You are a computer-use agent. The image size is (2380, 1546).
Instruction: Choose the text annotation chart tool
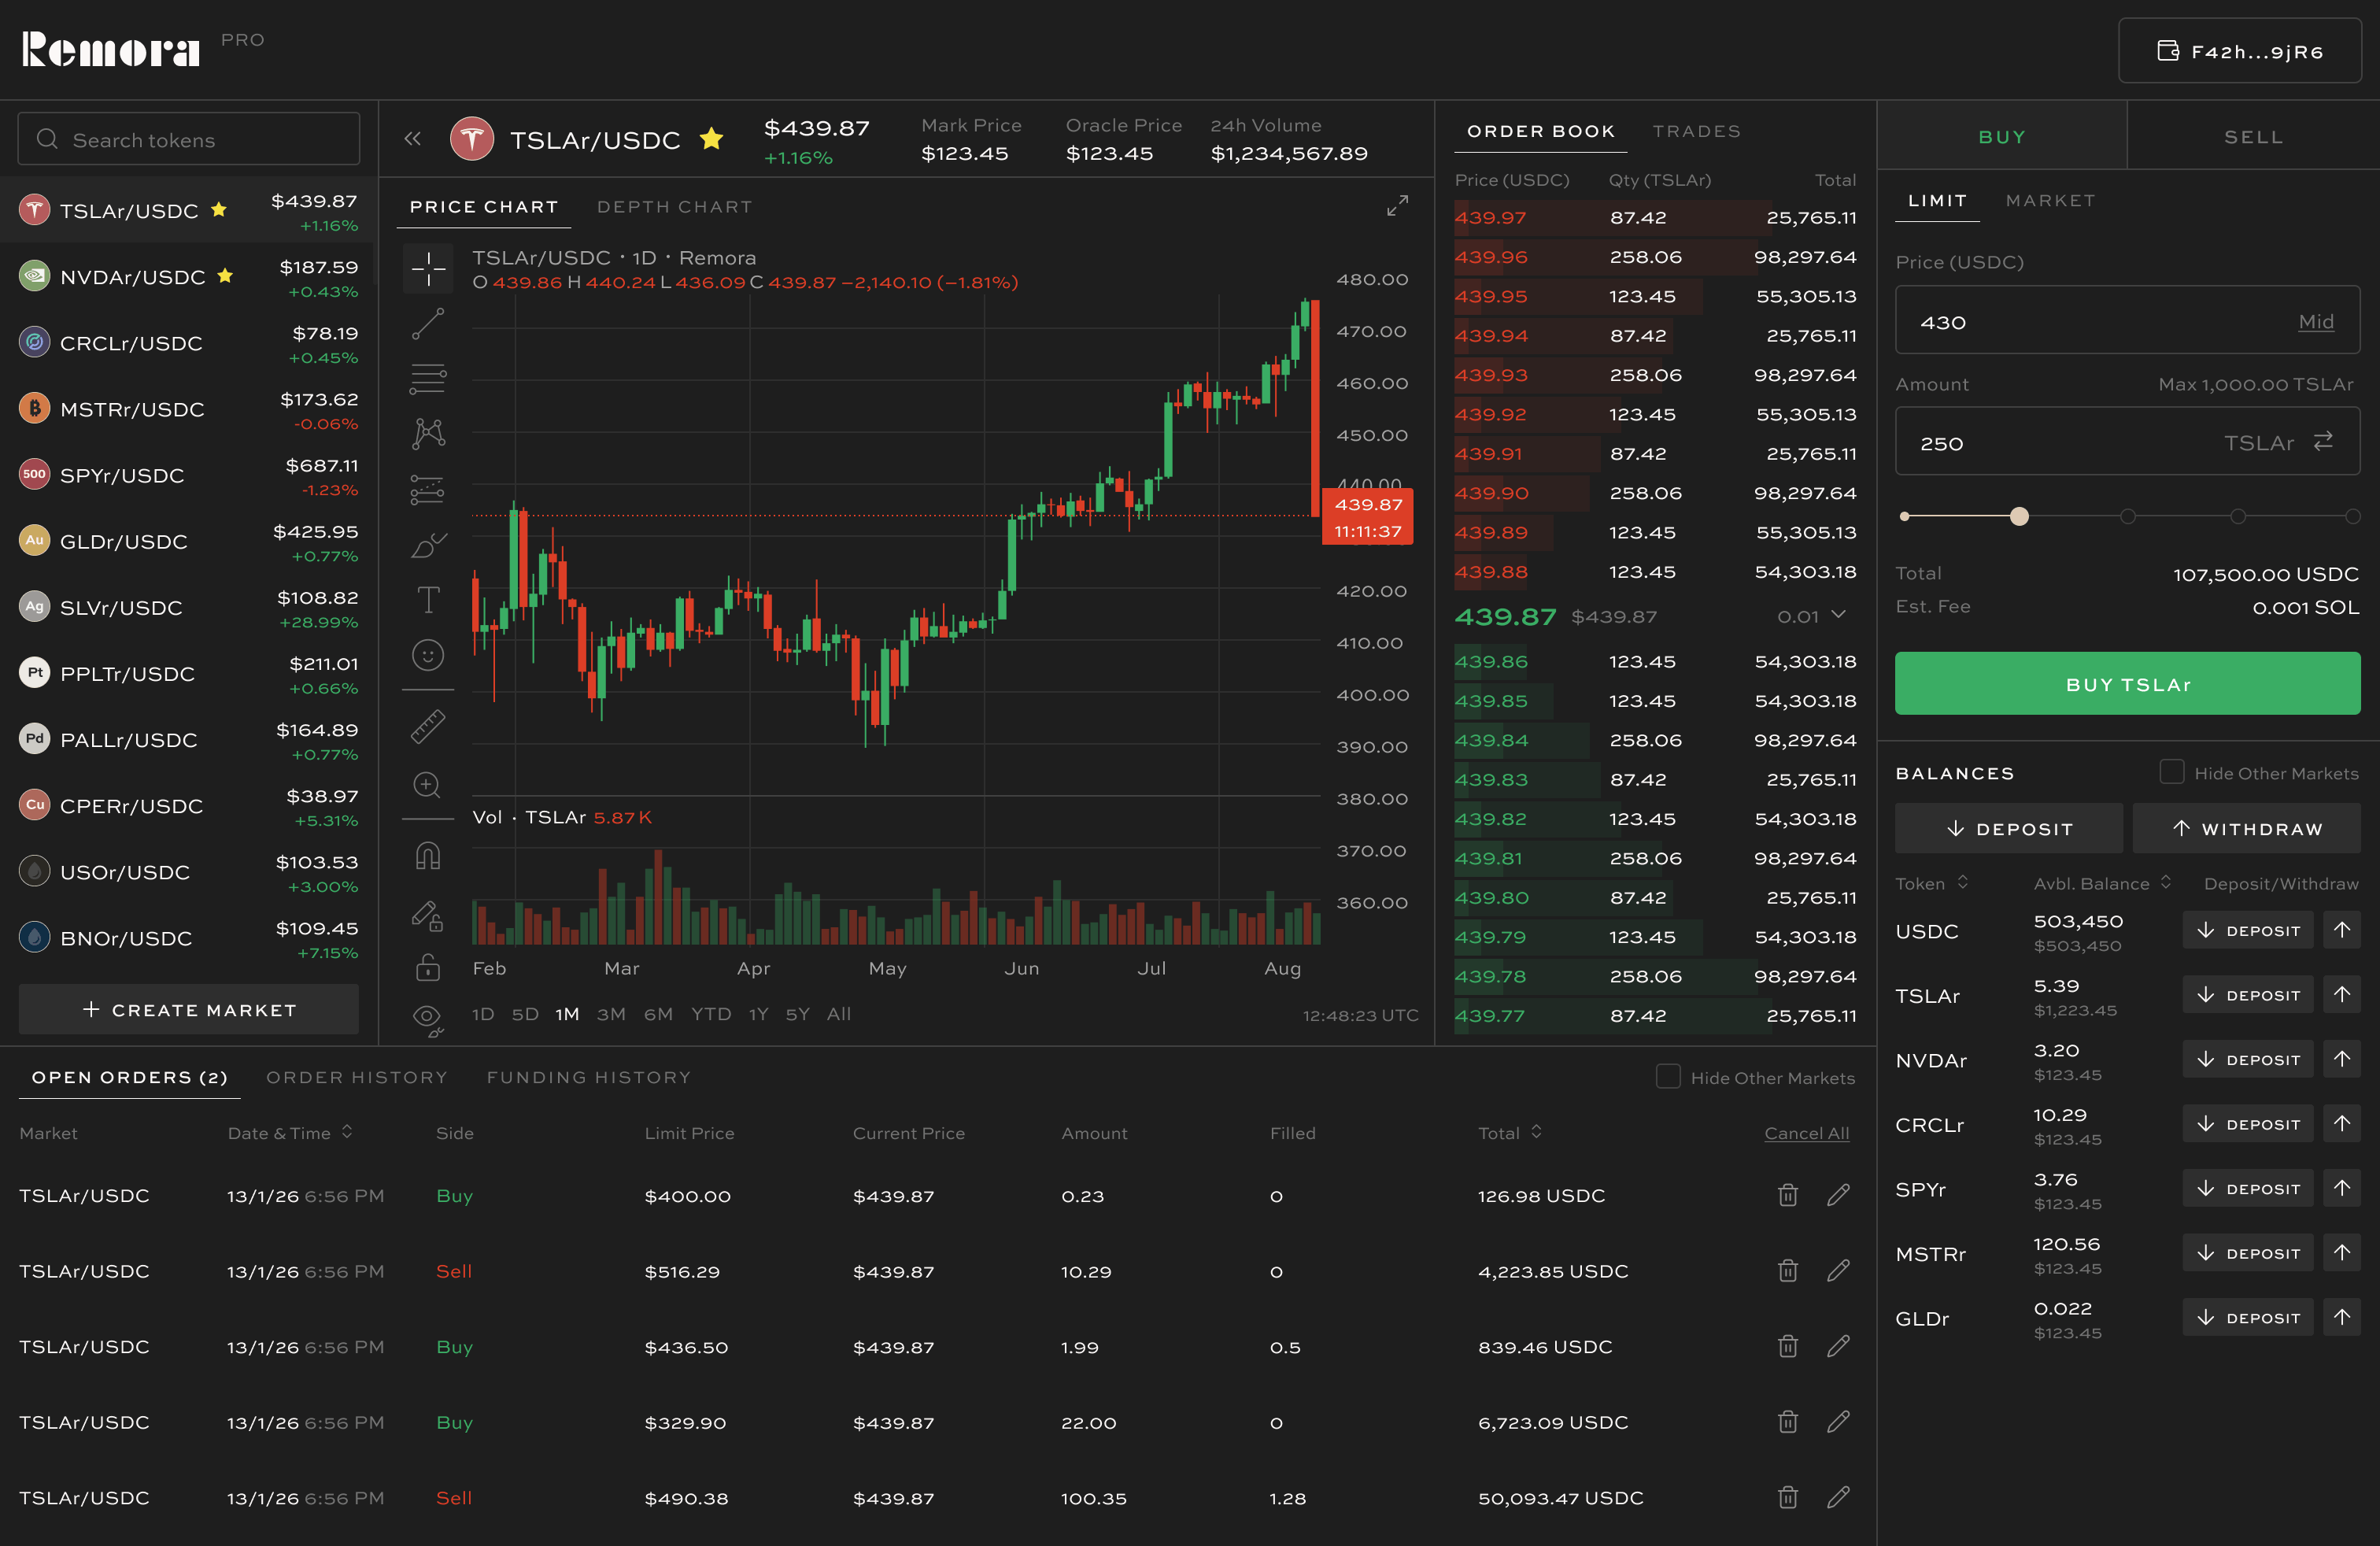click(x=428, y=600)
